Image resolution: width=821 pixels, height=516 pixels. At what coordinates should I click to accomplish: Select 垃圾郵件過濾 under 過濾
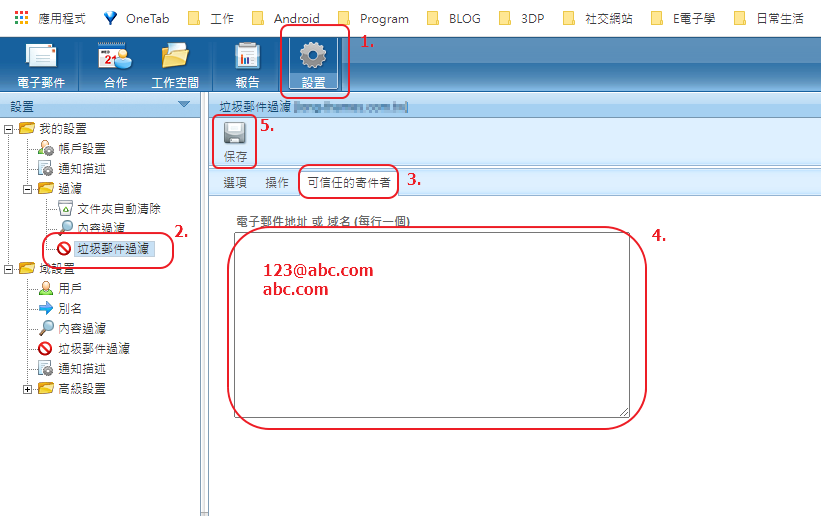[x=114, y=248]
